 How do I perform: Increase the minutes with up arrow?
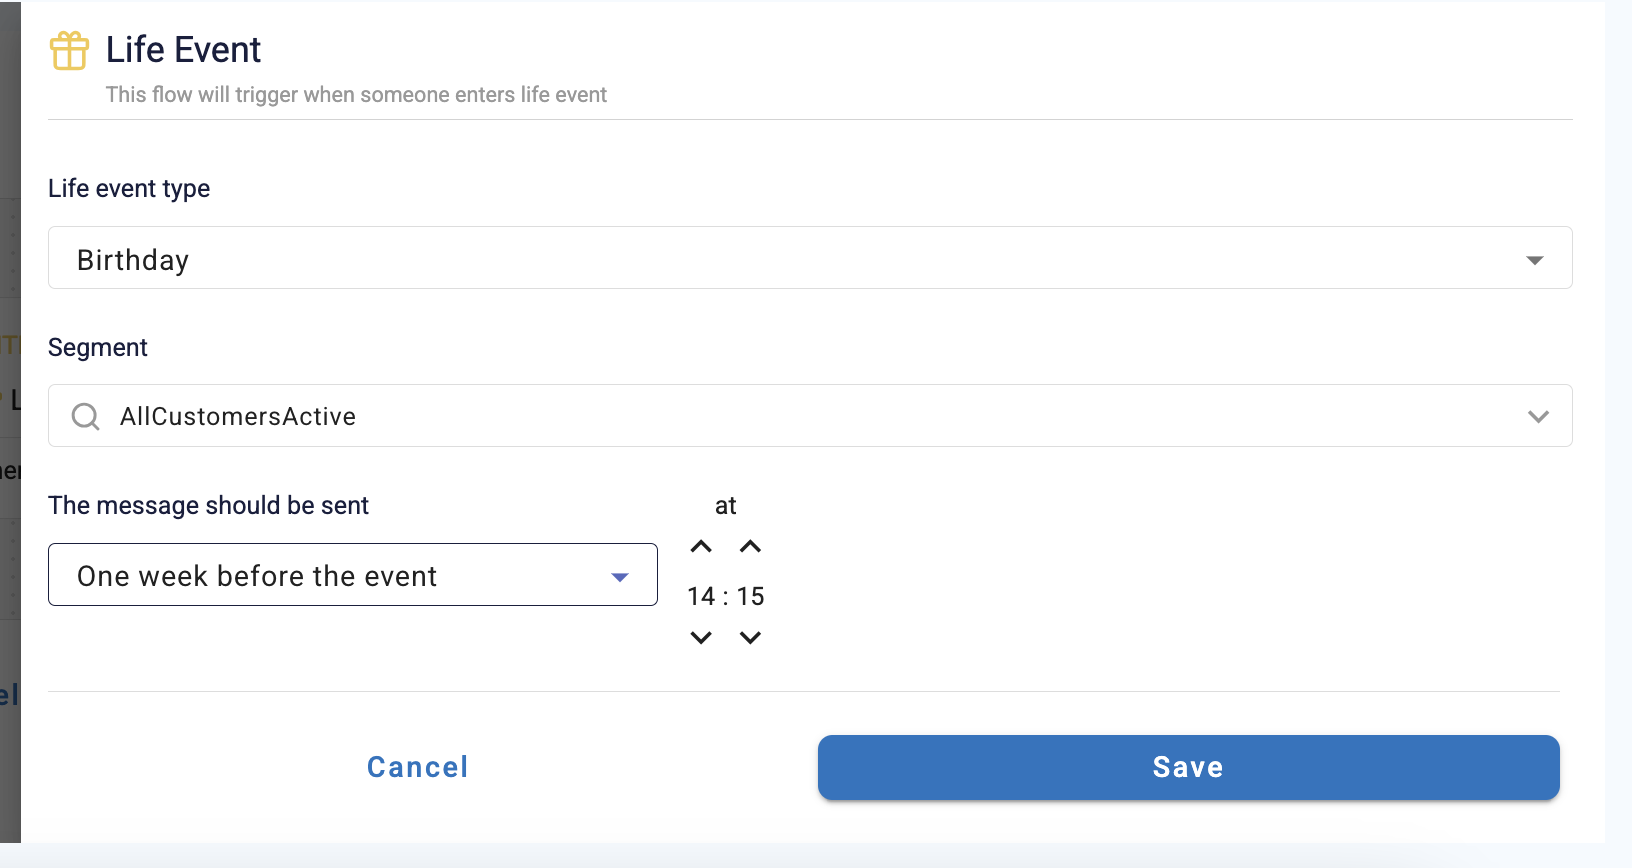750,547
